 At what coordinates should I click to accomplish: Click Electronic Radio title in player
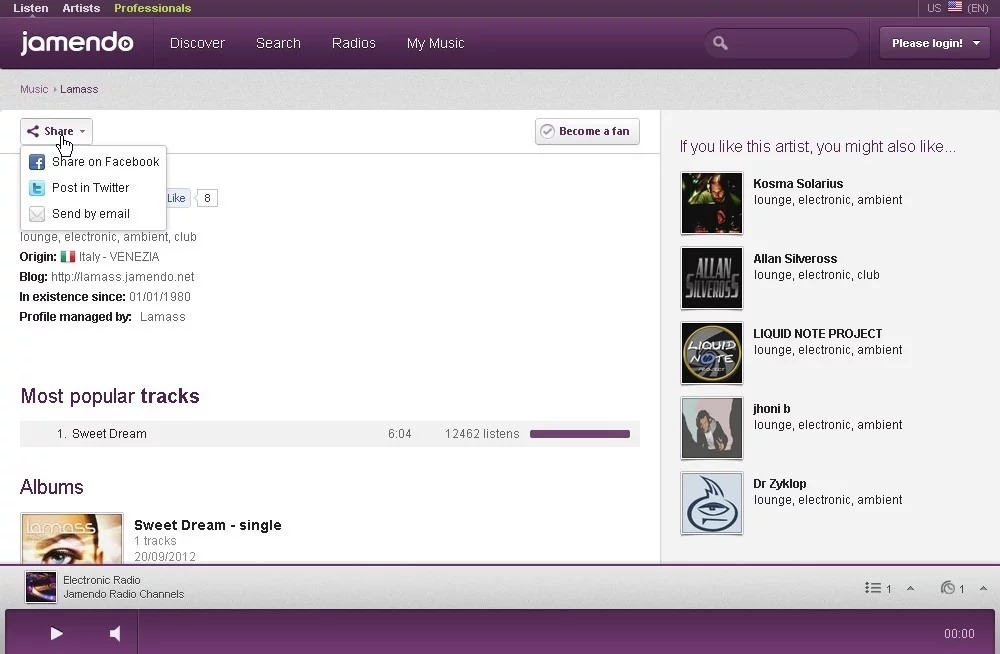click(101, 580)
